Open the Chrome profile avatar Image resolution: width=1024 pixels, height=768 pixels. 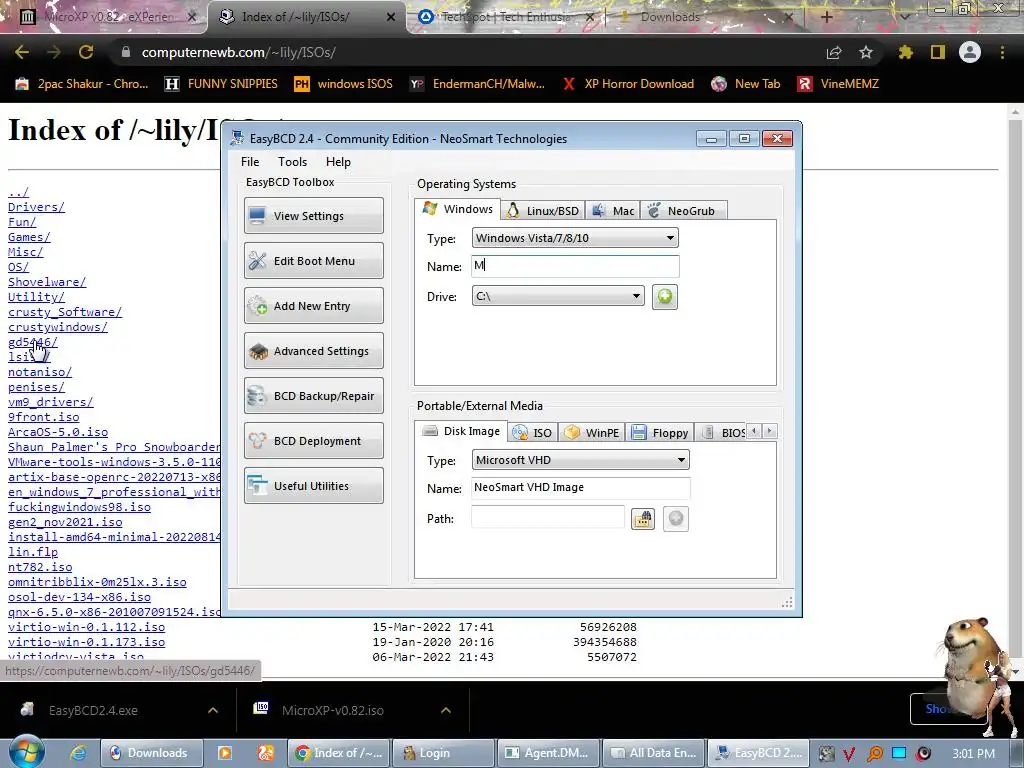[970, 52]
